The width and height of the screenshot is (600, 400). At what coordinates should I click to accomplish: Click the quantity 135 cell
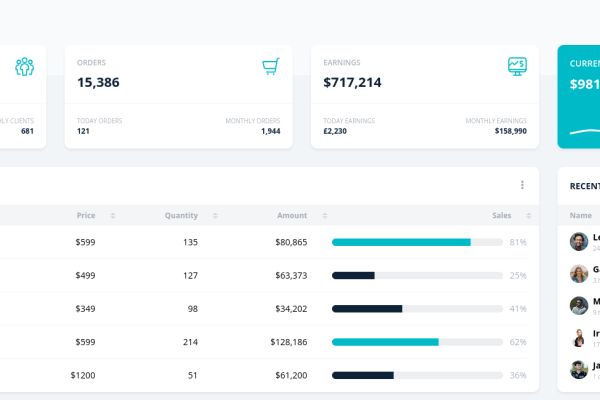click(x=191, y=242)
